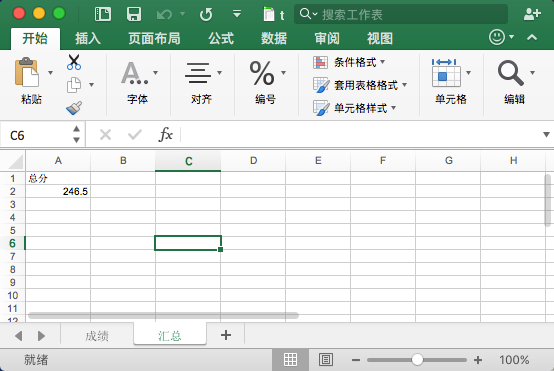
Task: Click the 搜索工作表 search field
Action: 401,14
